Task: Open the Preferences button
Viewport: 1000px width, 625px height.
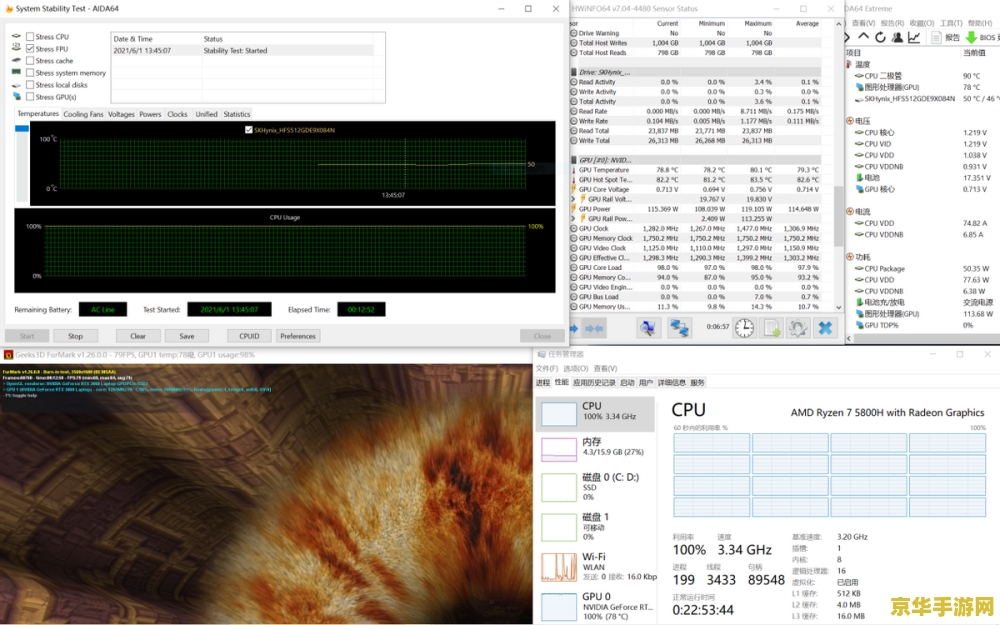Action: [x=298, y=336]
